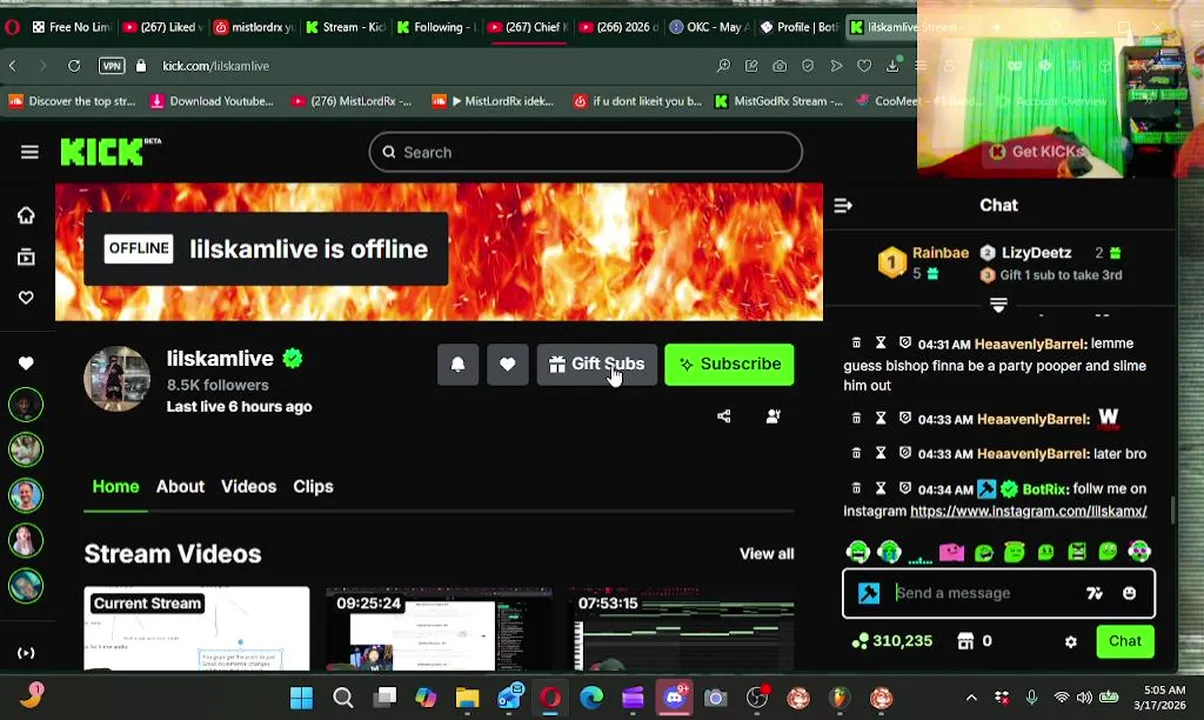Click LizyDeetz in the gift leaderboard

[x=1036, y=253]
